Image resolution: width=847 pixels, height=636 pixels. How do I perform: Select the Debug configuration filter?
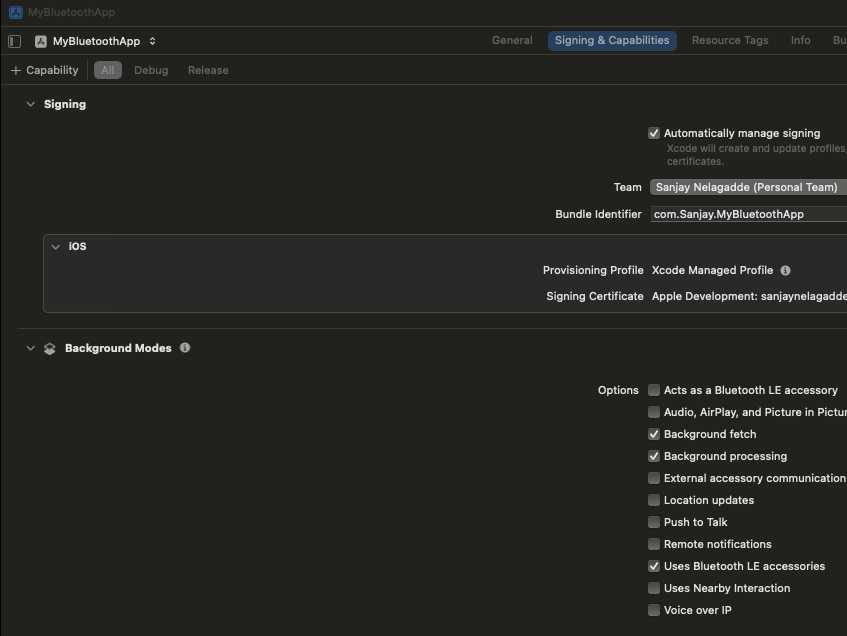[151, 70]
